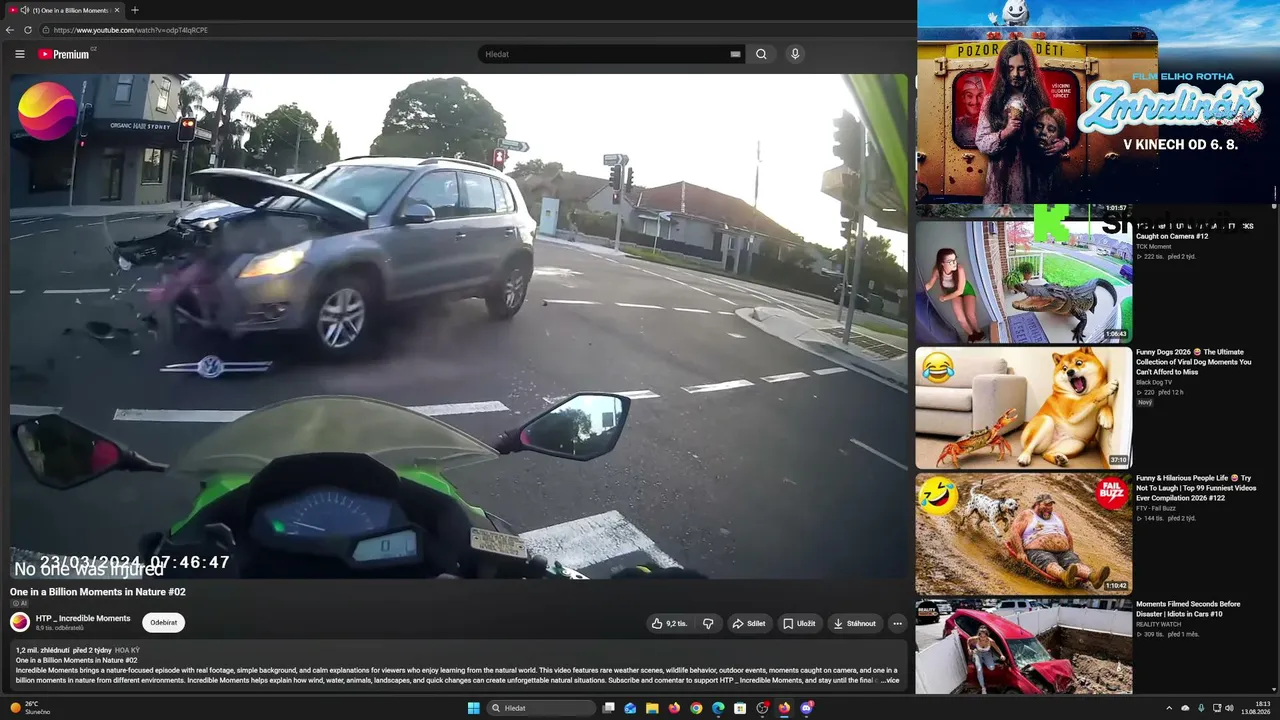Launch Google Chrome from the taskbar

(696, 708)
